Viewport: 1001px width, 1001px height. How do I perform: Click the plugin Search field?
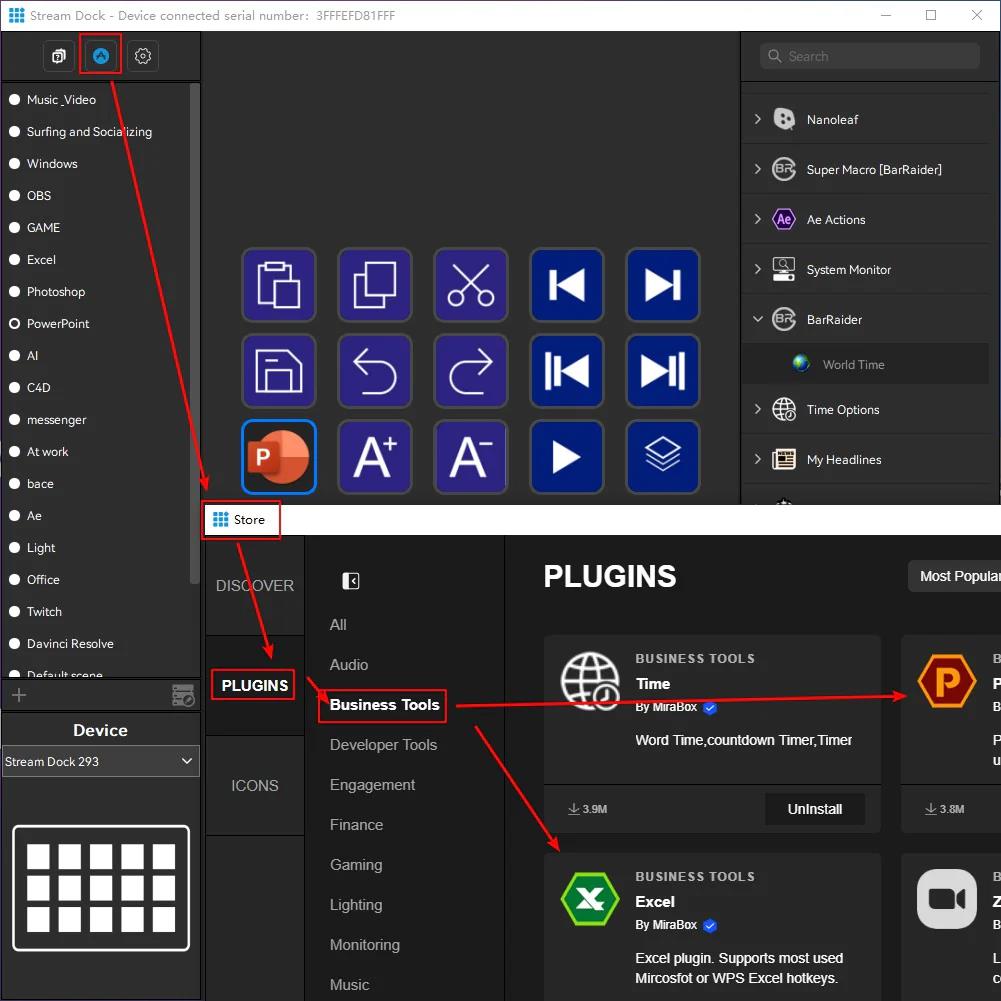click(870, 56)
